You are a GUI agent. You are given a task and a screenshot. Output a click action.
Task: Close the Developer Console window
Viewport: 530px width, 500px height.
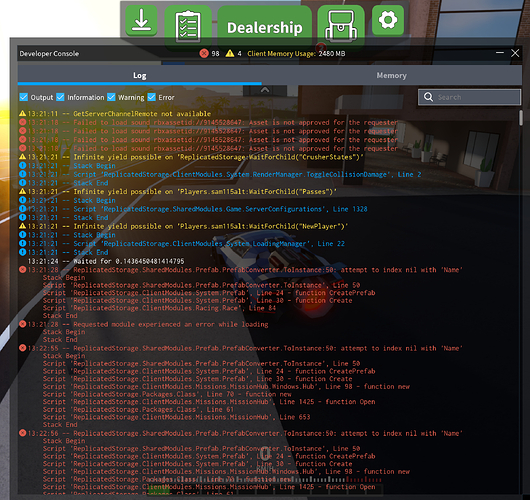(515, 53)
